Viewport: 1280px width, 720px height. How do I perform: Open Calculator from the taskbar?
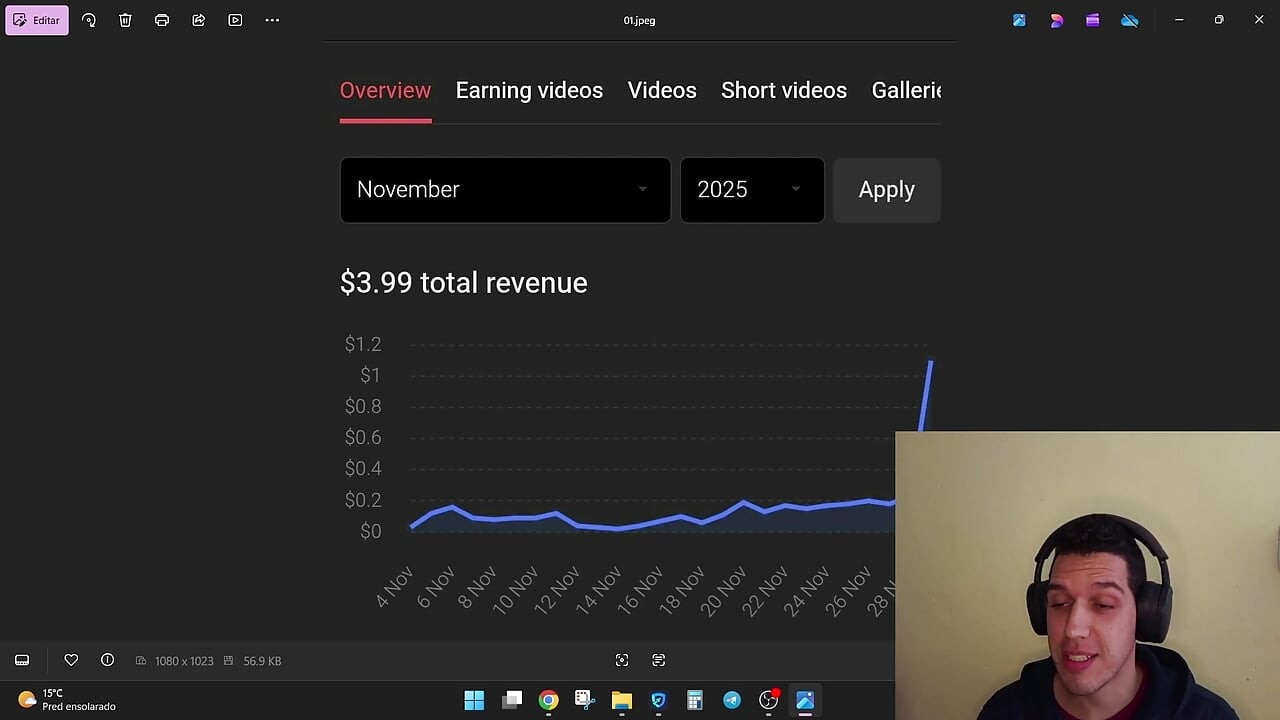tap(695, 700)
